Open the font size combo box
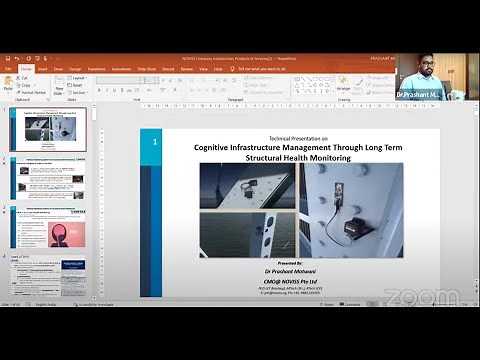 tap(152, 80)
